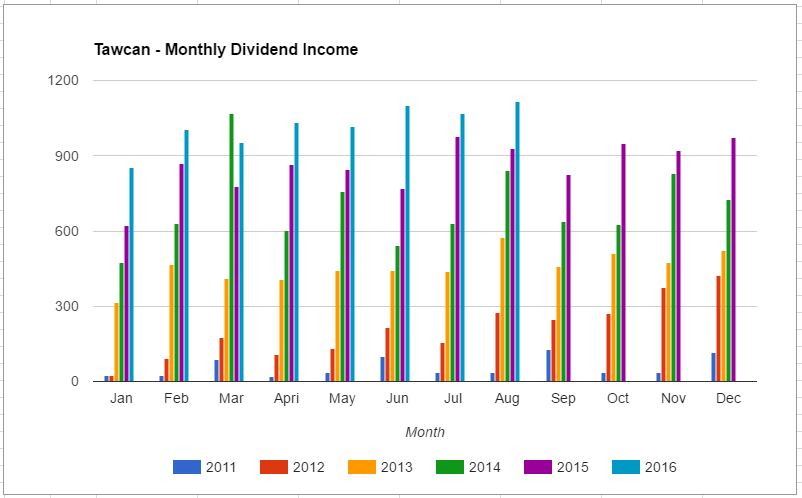Click the purple 2015 bar in Dec
This screenshot has width=802, height=498.
733,260
